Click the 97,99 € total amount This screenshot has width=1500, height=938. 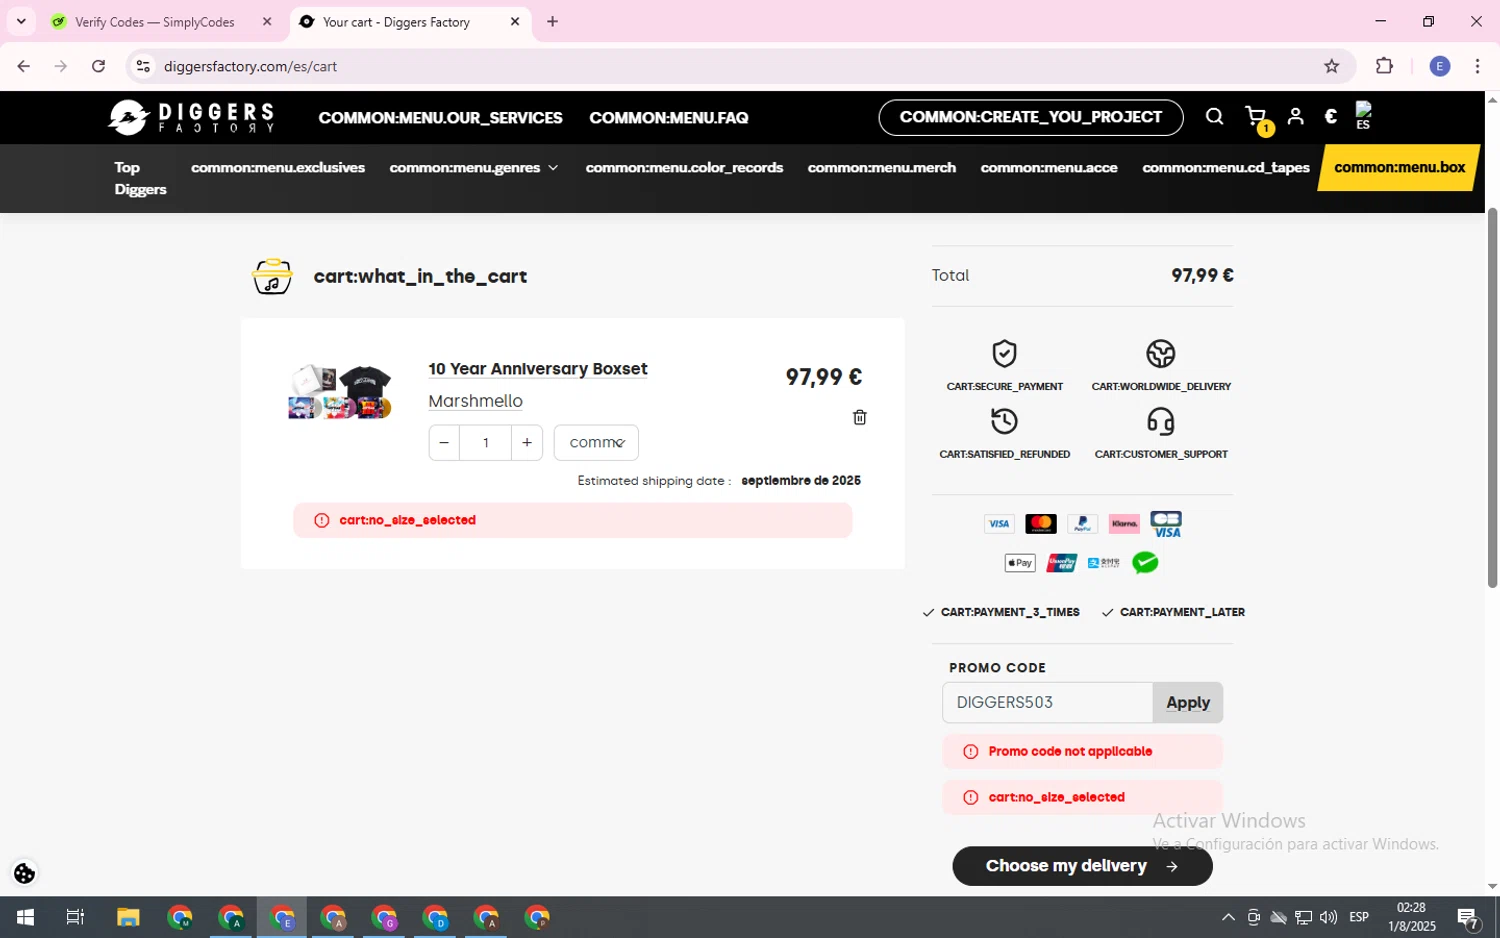tap(1202, 275)
